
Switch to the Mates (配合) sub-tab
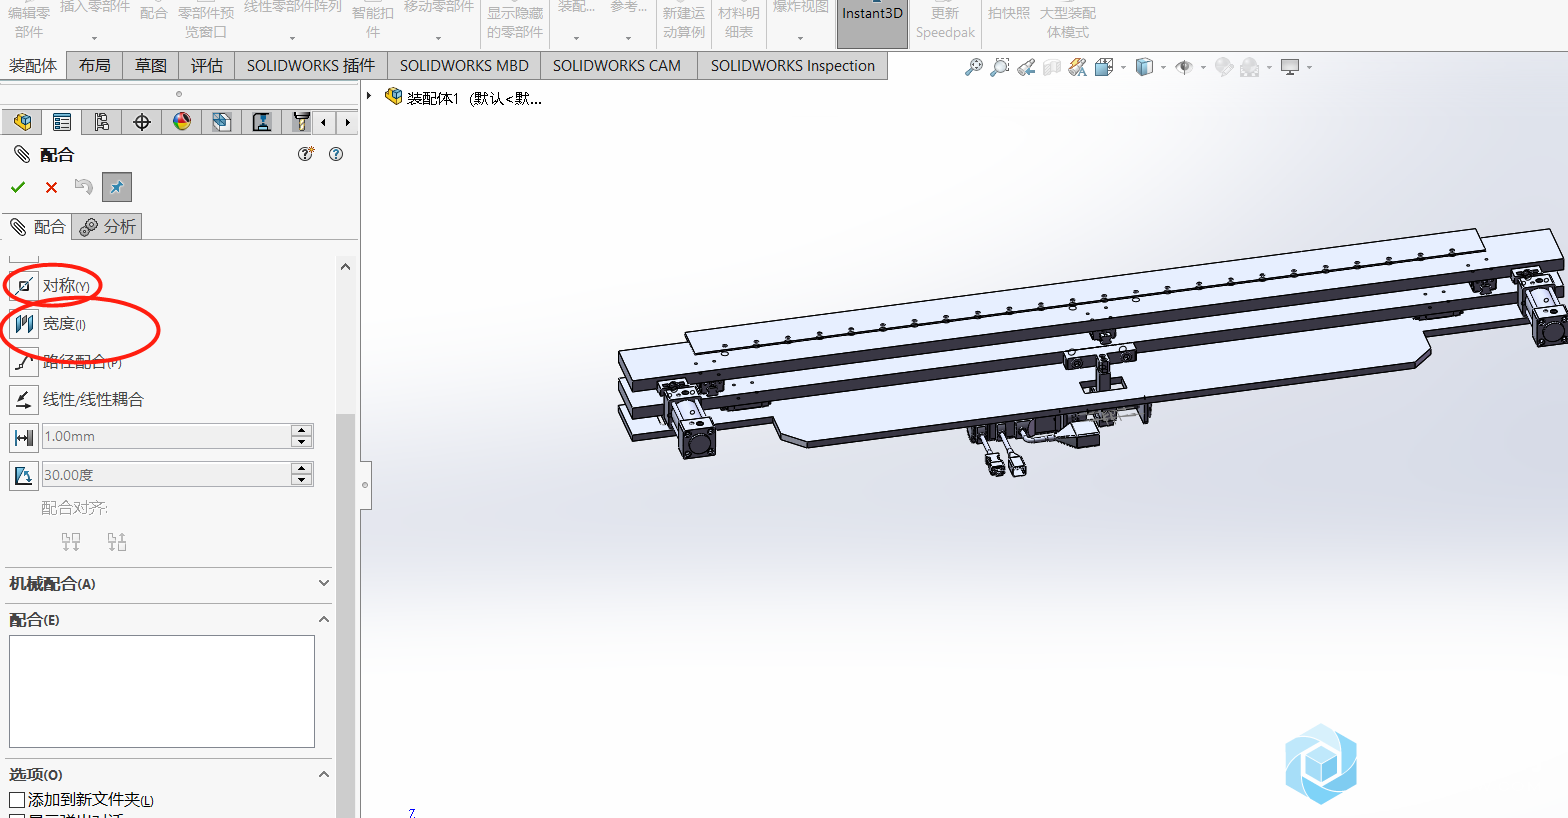[37, 227]
